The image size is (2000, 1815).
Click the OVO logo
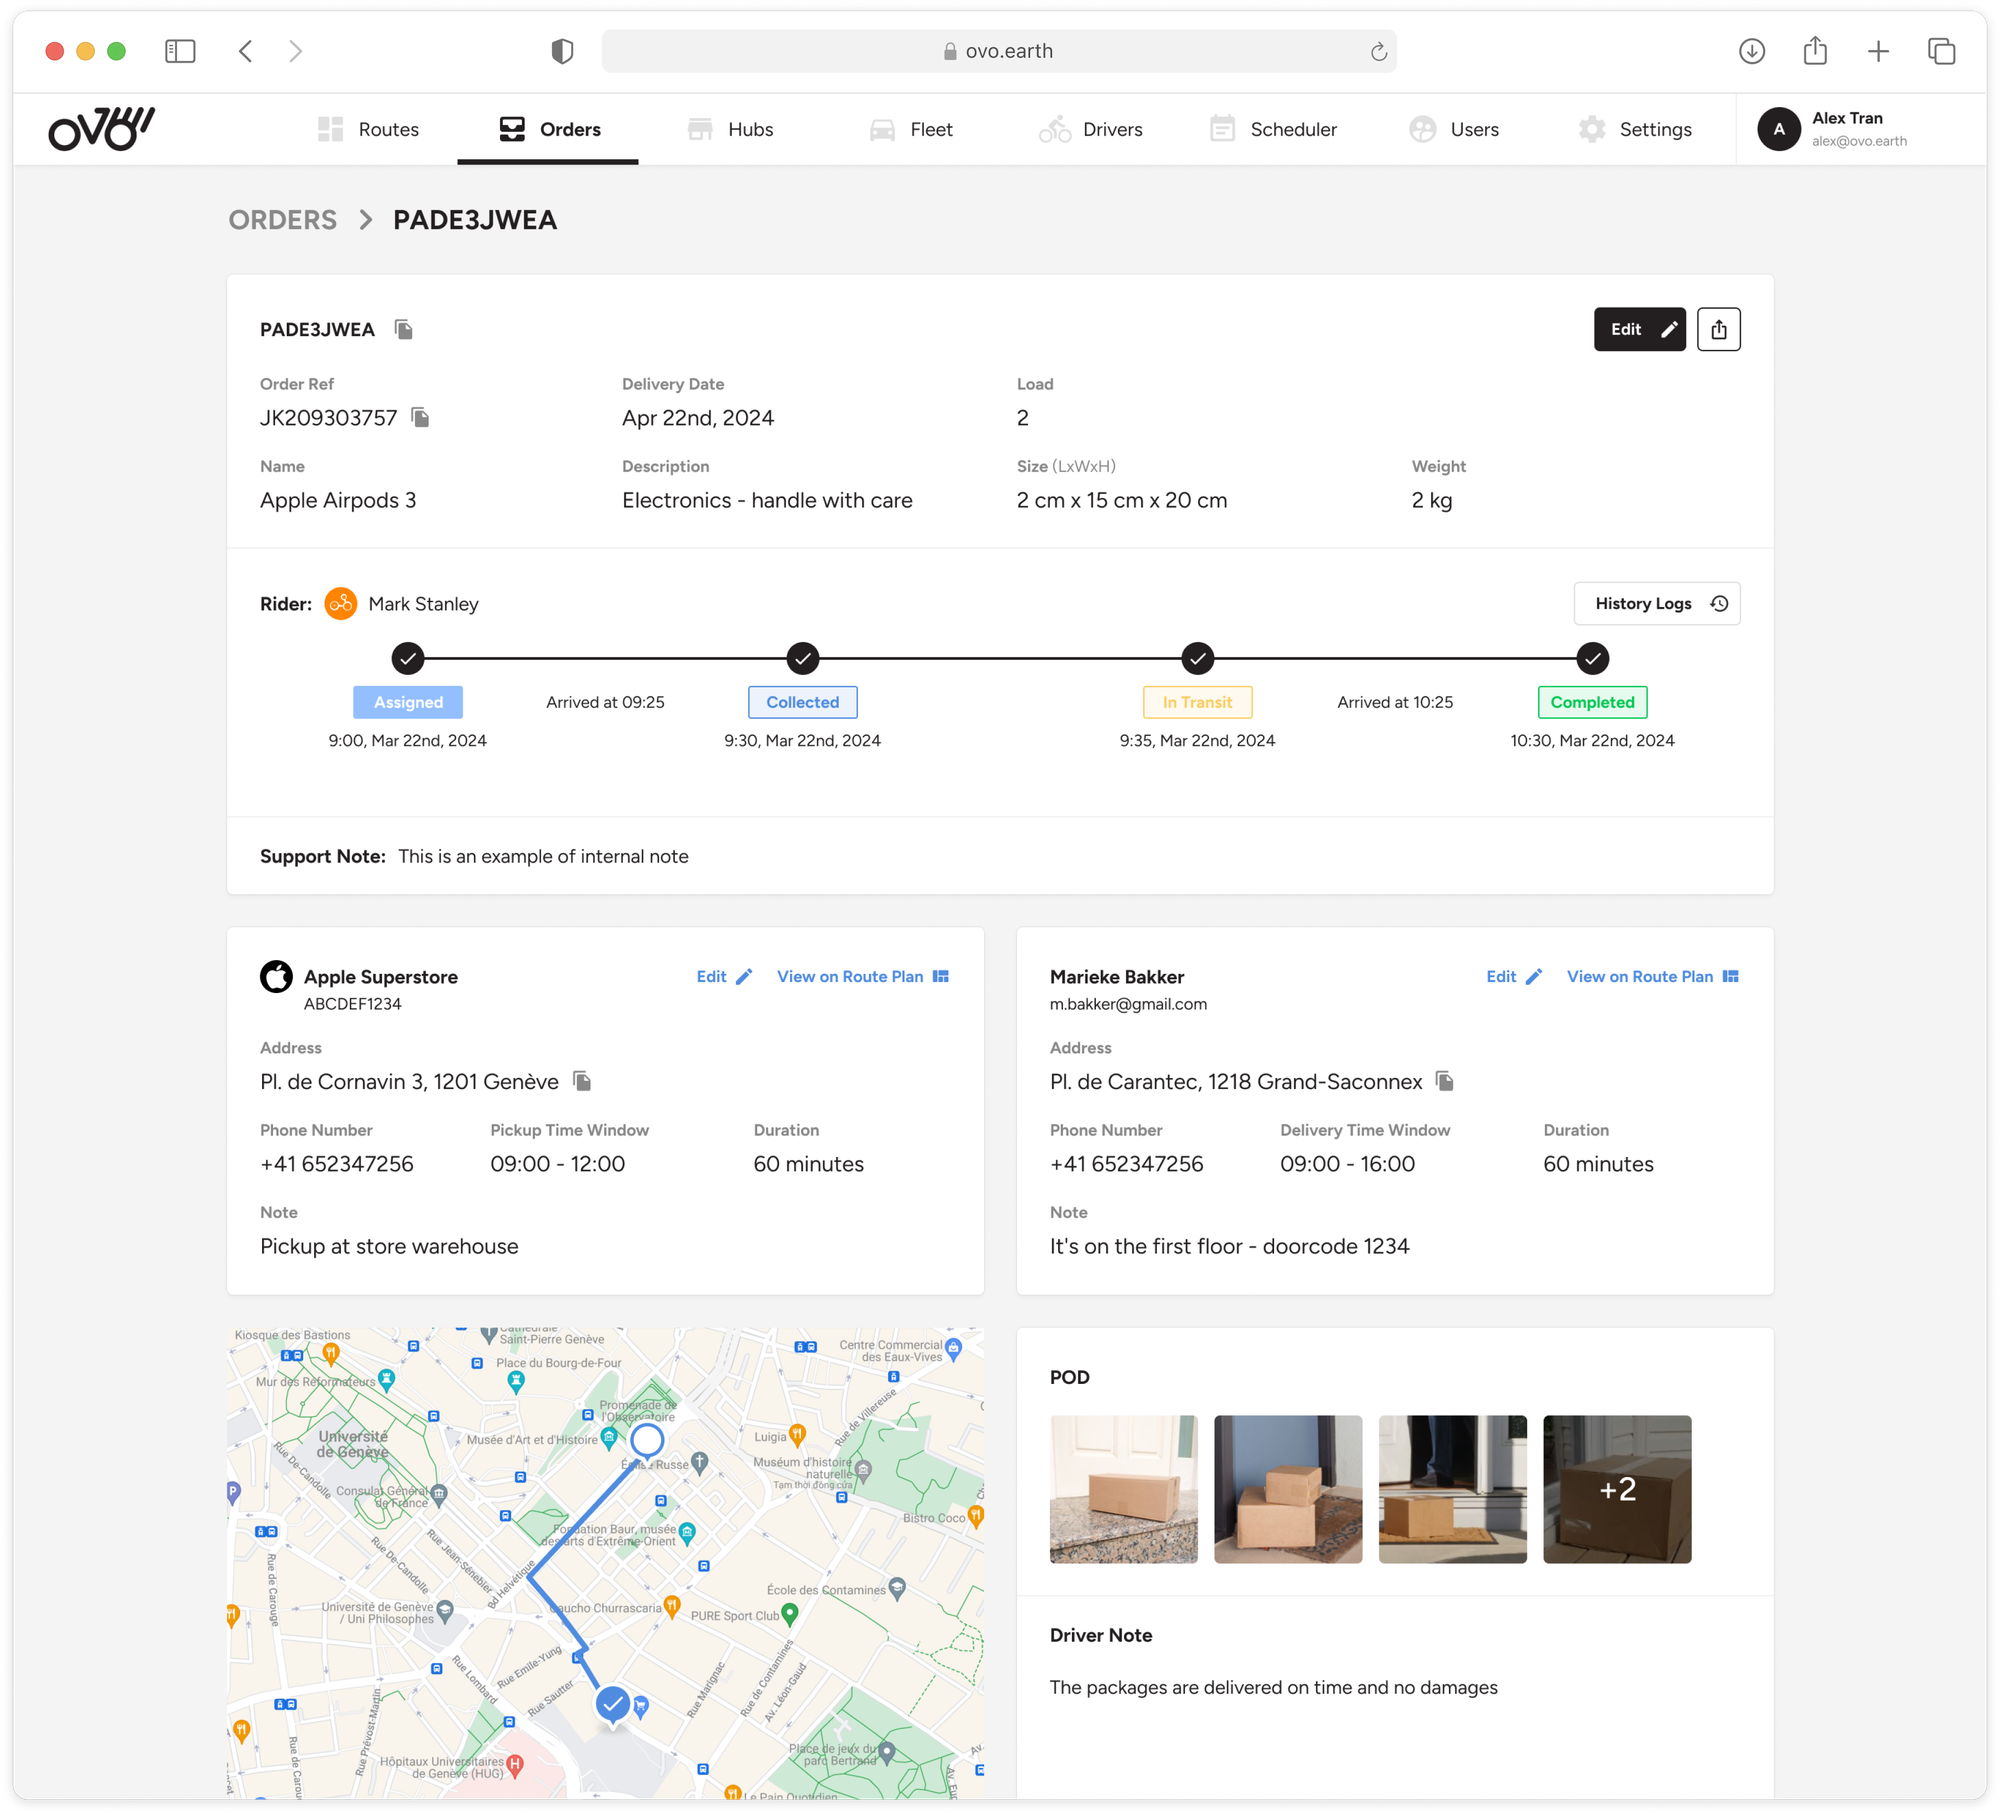pos(101,129)
